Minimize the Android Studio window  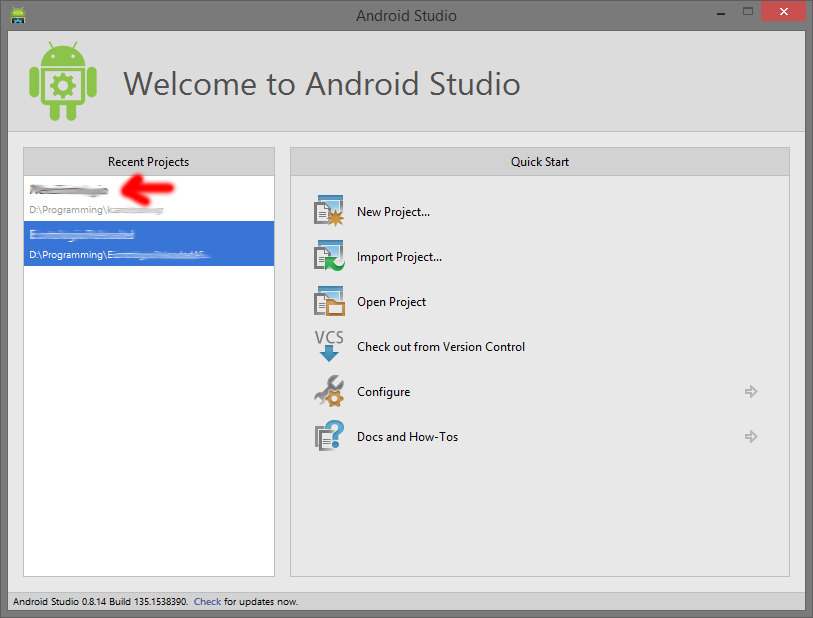coord(721,12)
